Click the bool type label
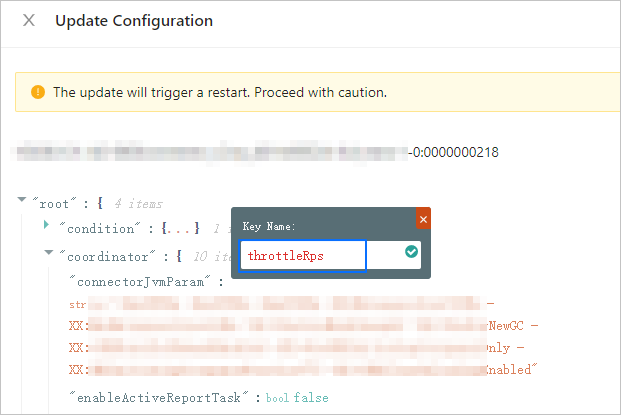 [x=279, y=398]
